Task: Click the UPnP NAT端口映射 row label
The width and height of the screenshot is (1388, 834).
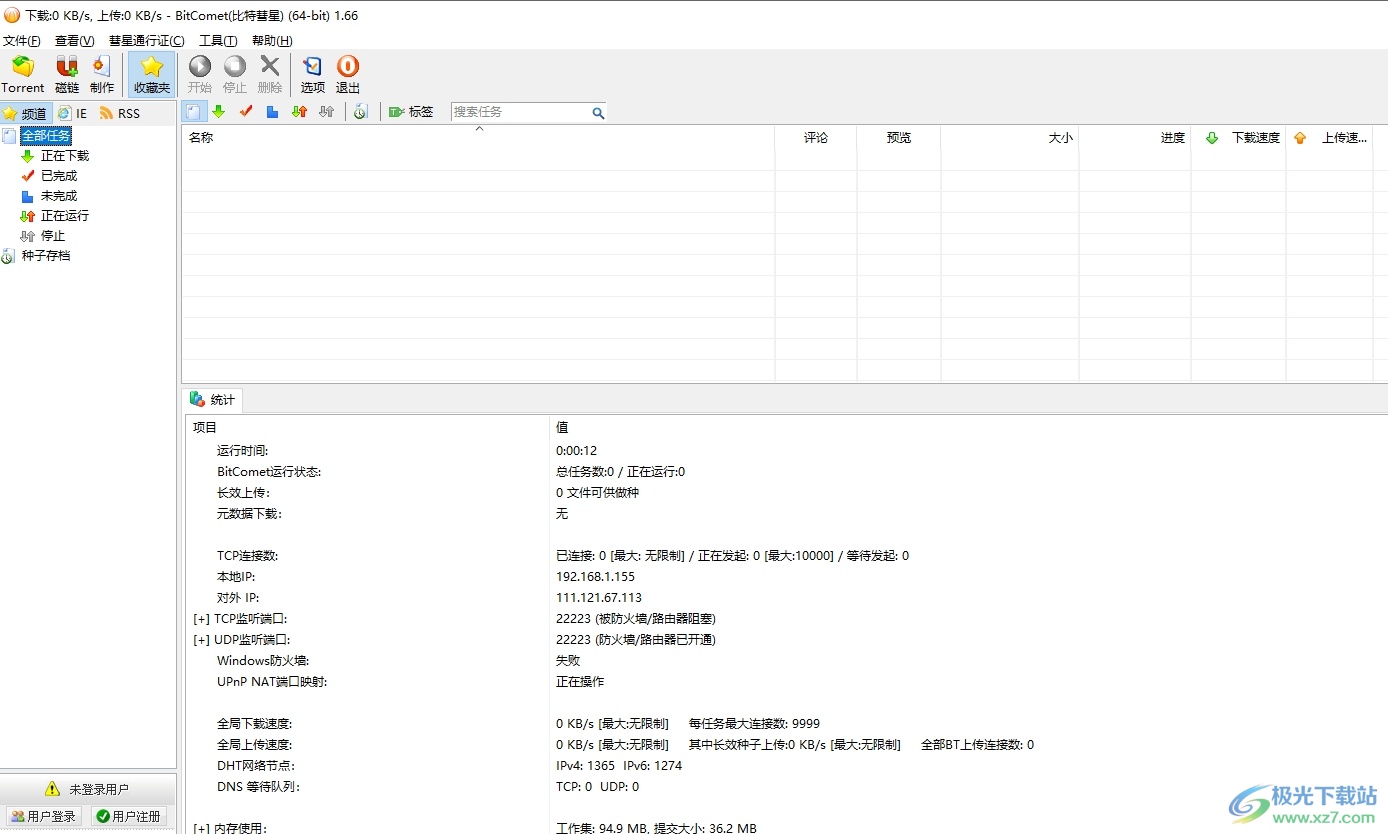Action: coord(272,682)
